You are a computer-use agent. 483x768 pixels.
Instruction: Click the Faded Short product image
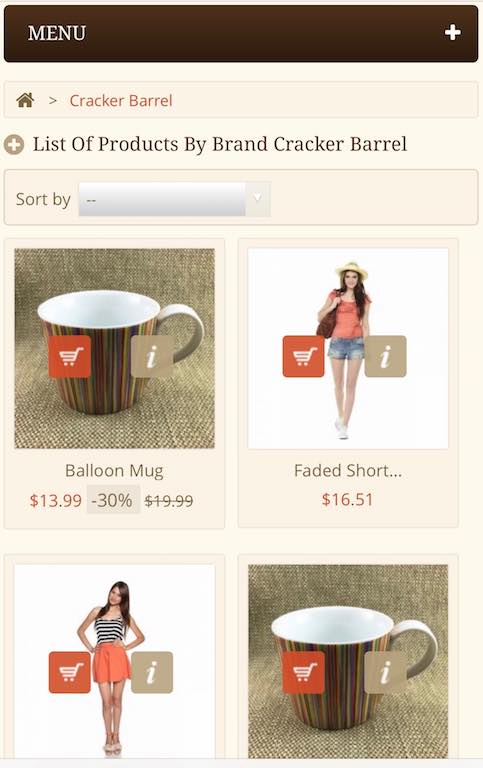coord(348,348)
